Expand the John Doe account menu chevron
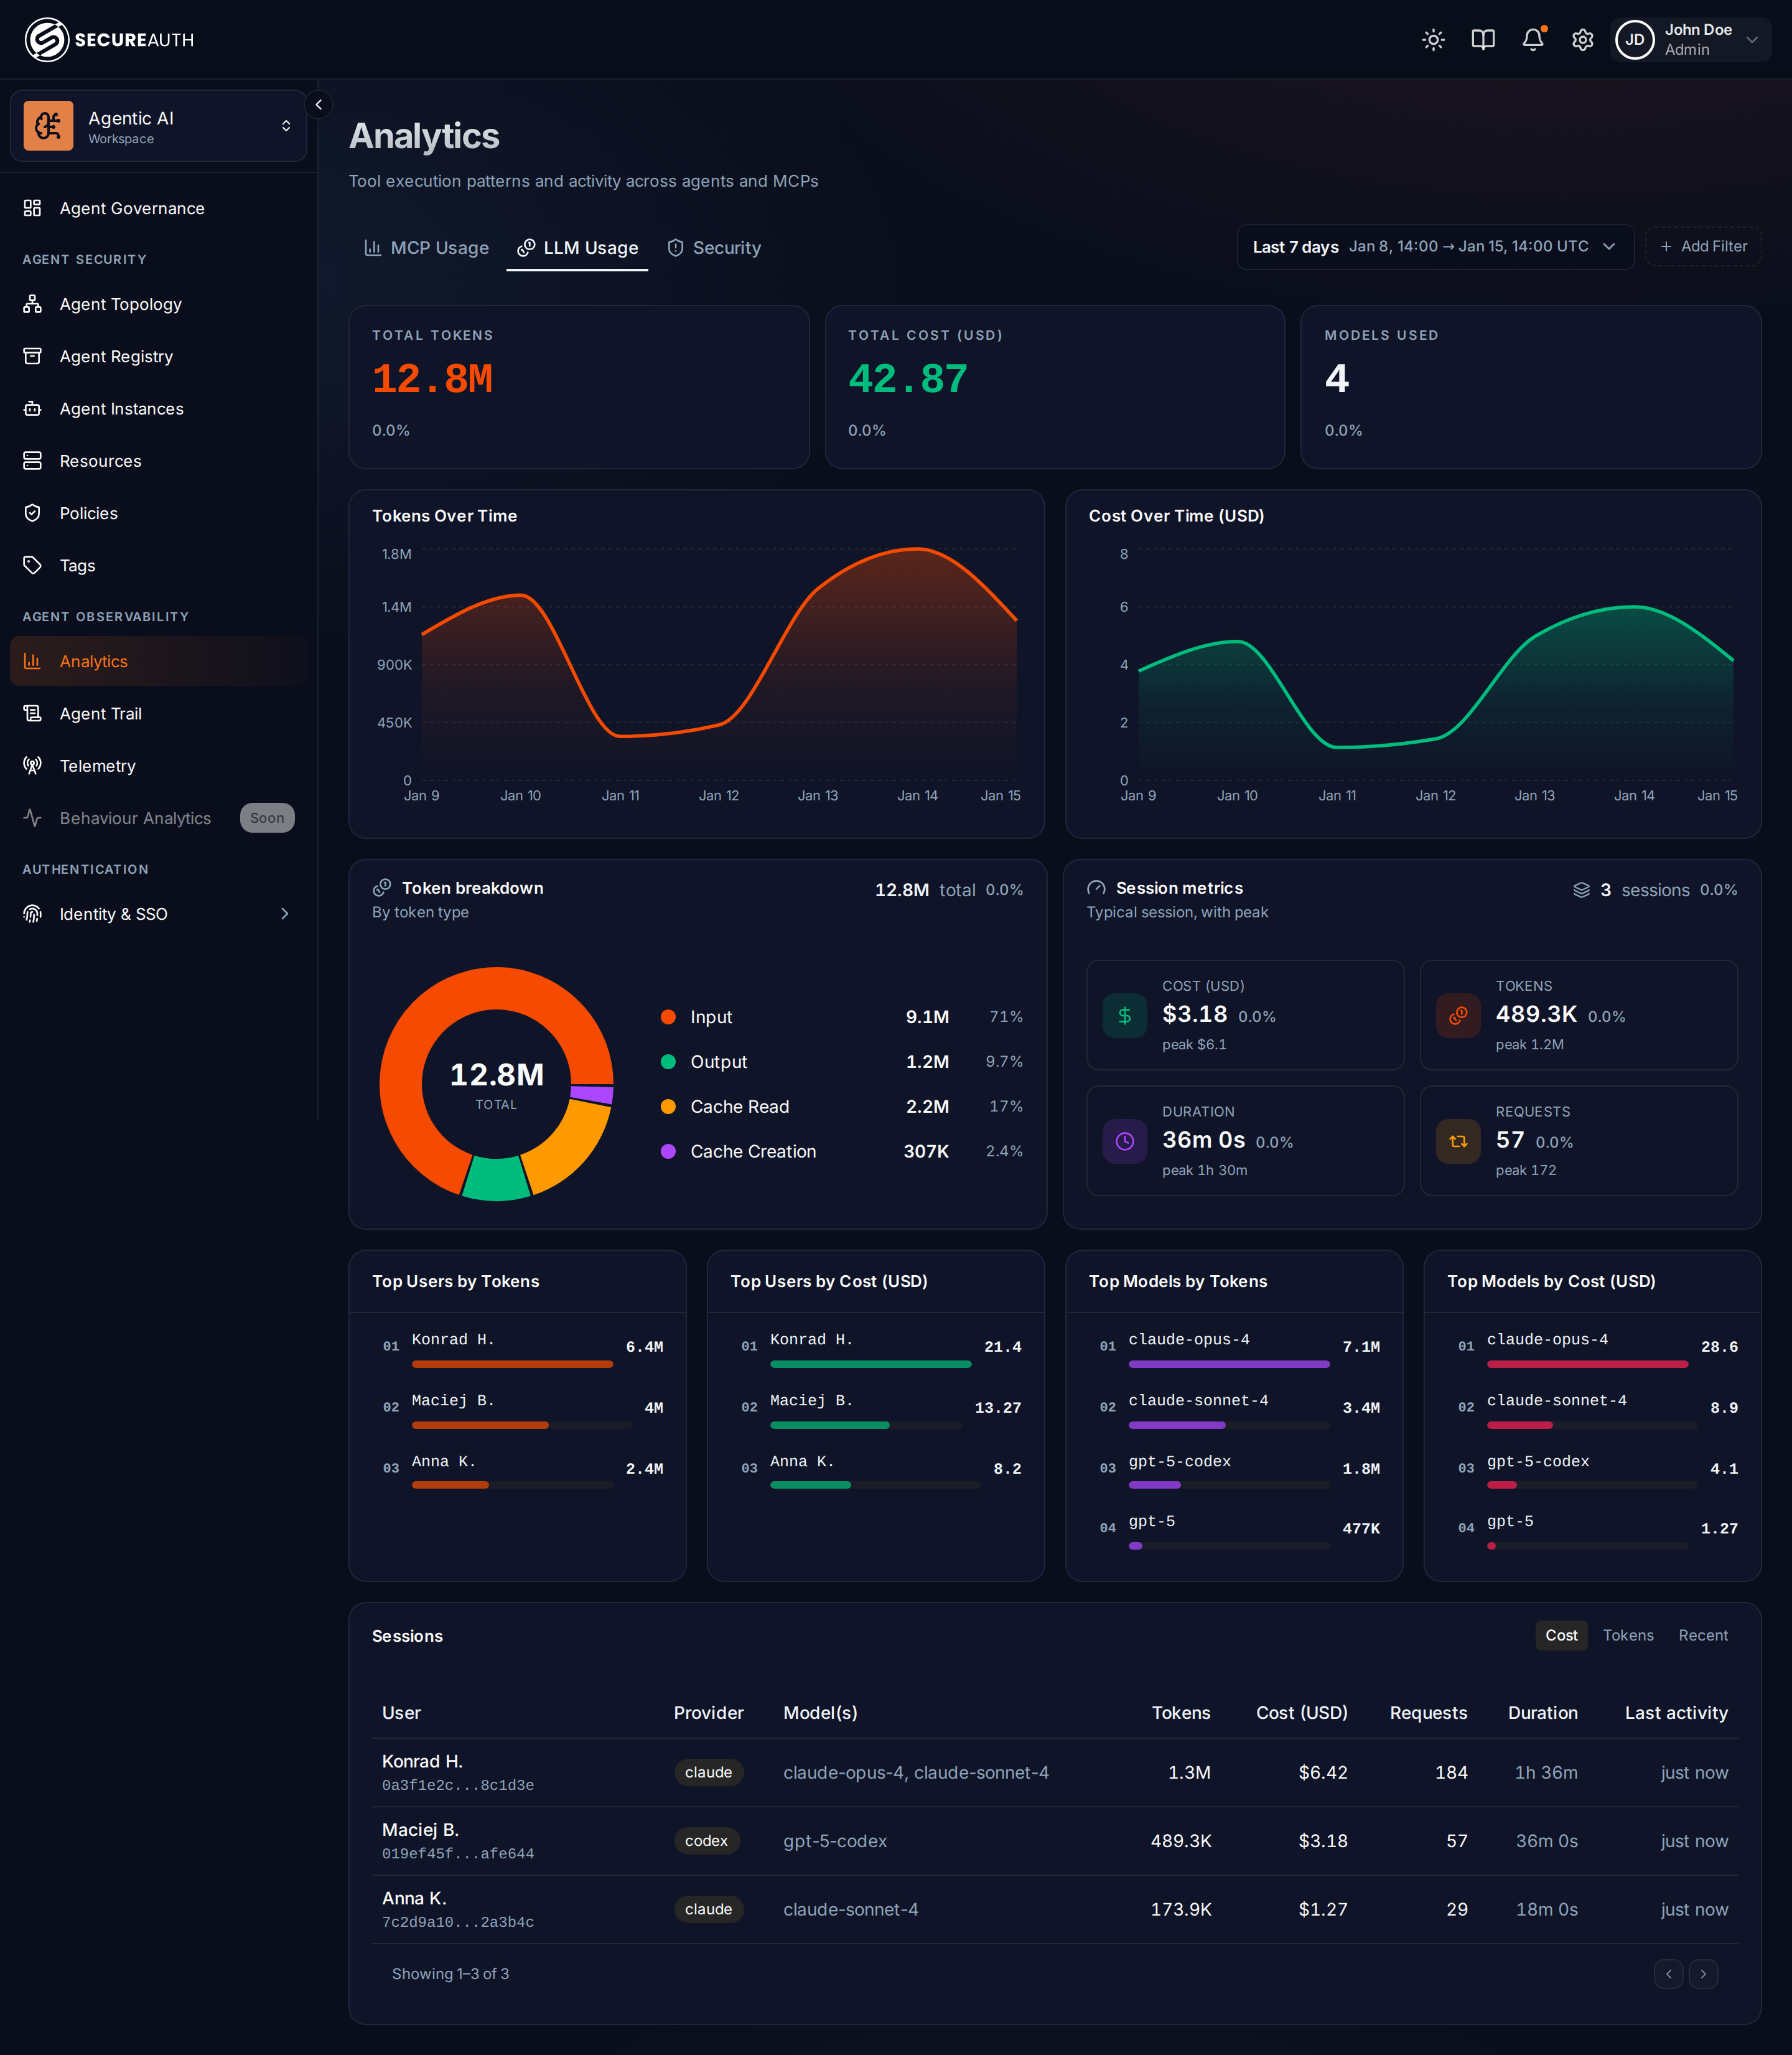Viewport: 1792px width, 2055px height. tap(1752, 40)
